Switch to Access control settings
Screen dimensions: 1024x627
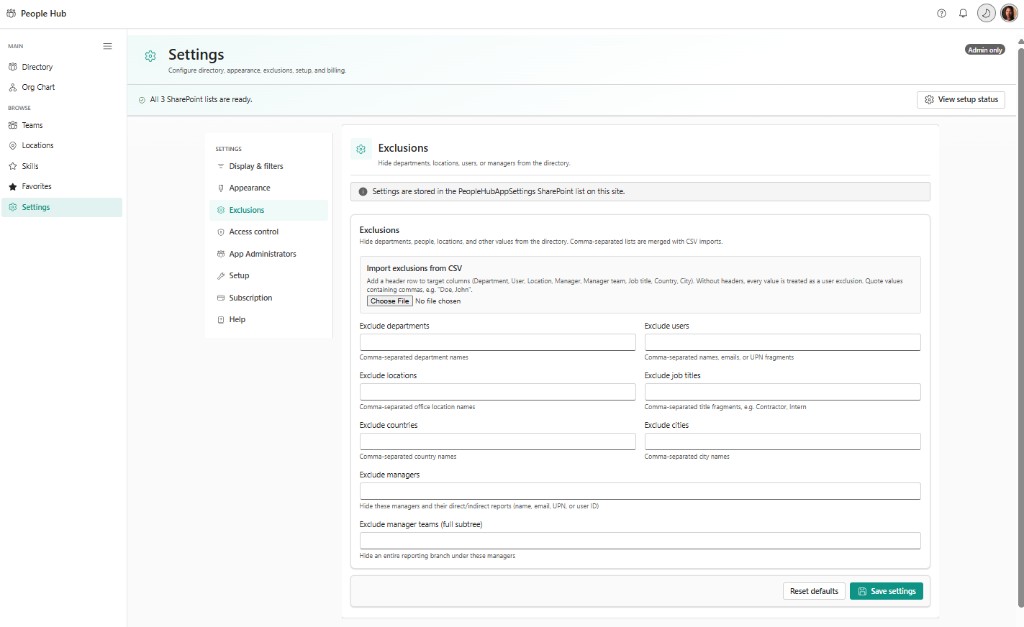[x=268, y=232]
